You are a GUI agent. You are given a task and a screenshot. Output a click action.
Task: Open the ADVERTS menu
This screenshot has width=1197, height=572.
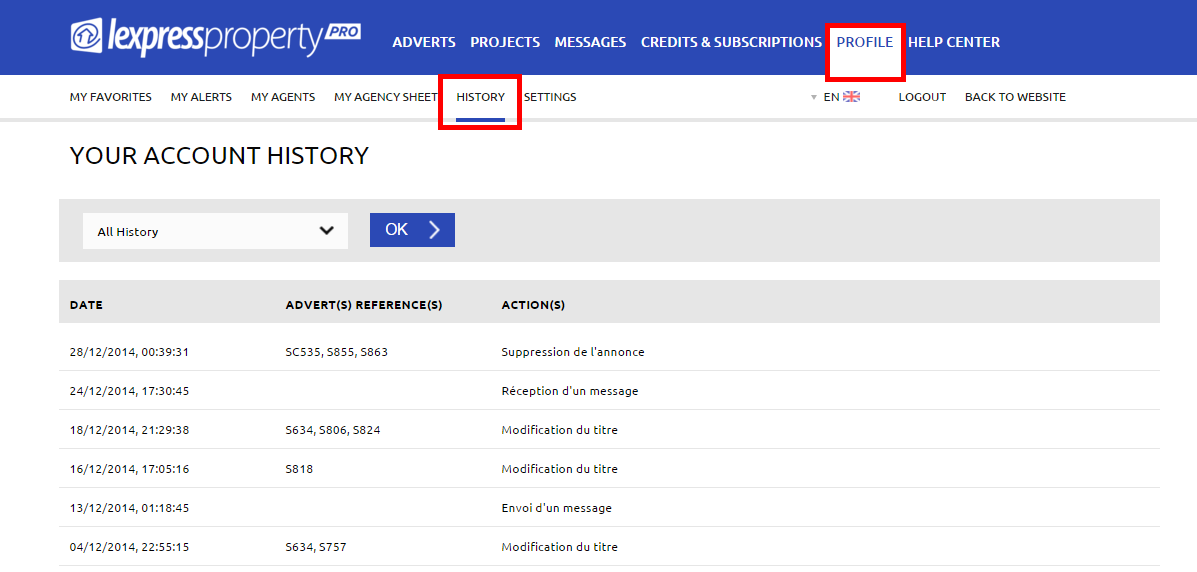tap(424, 43)
